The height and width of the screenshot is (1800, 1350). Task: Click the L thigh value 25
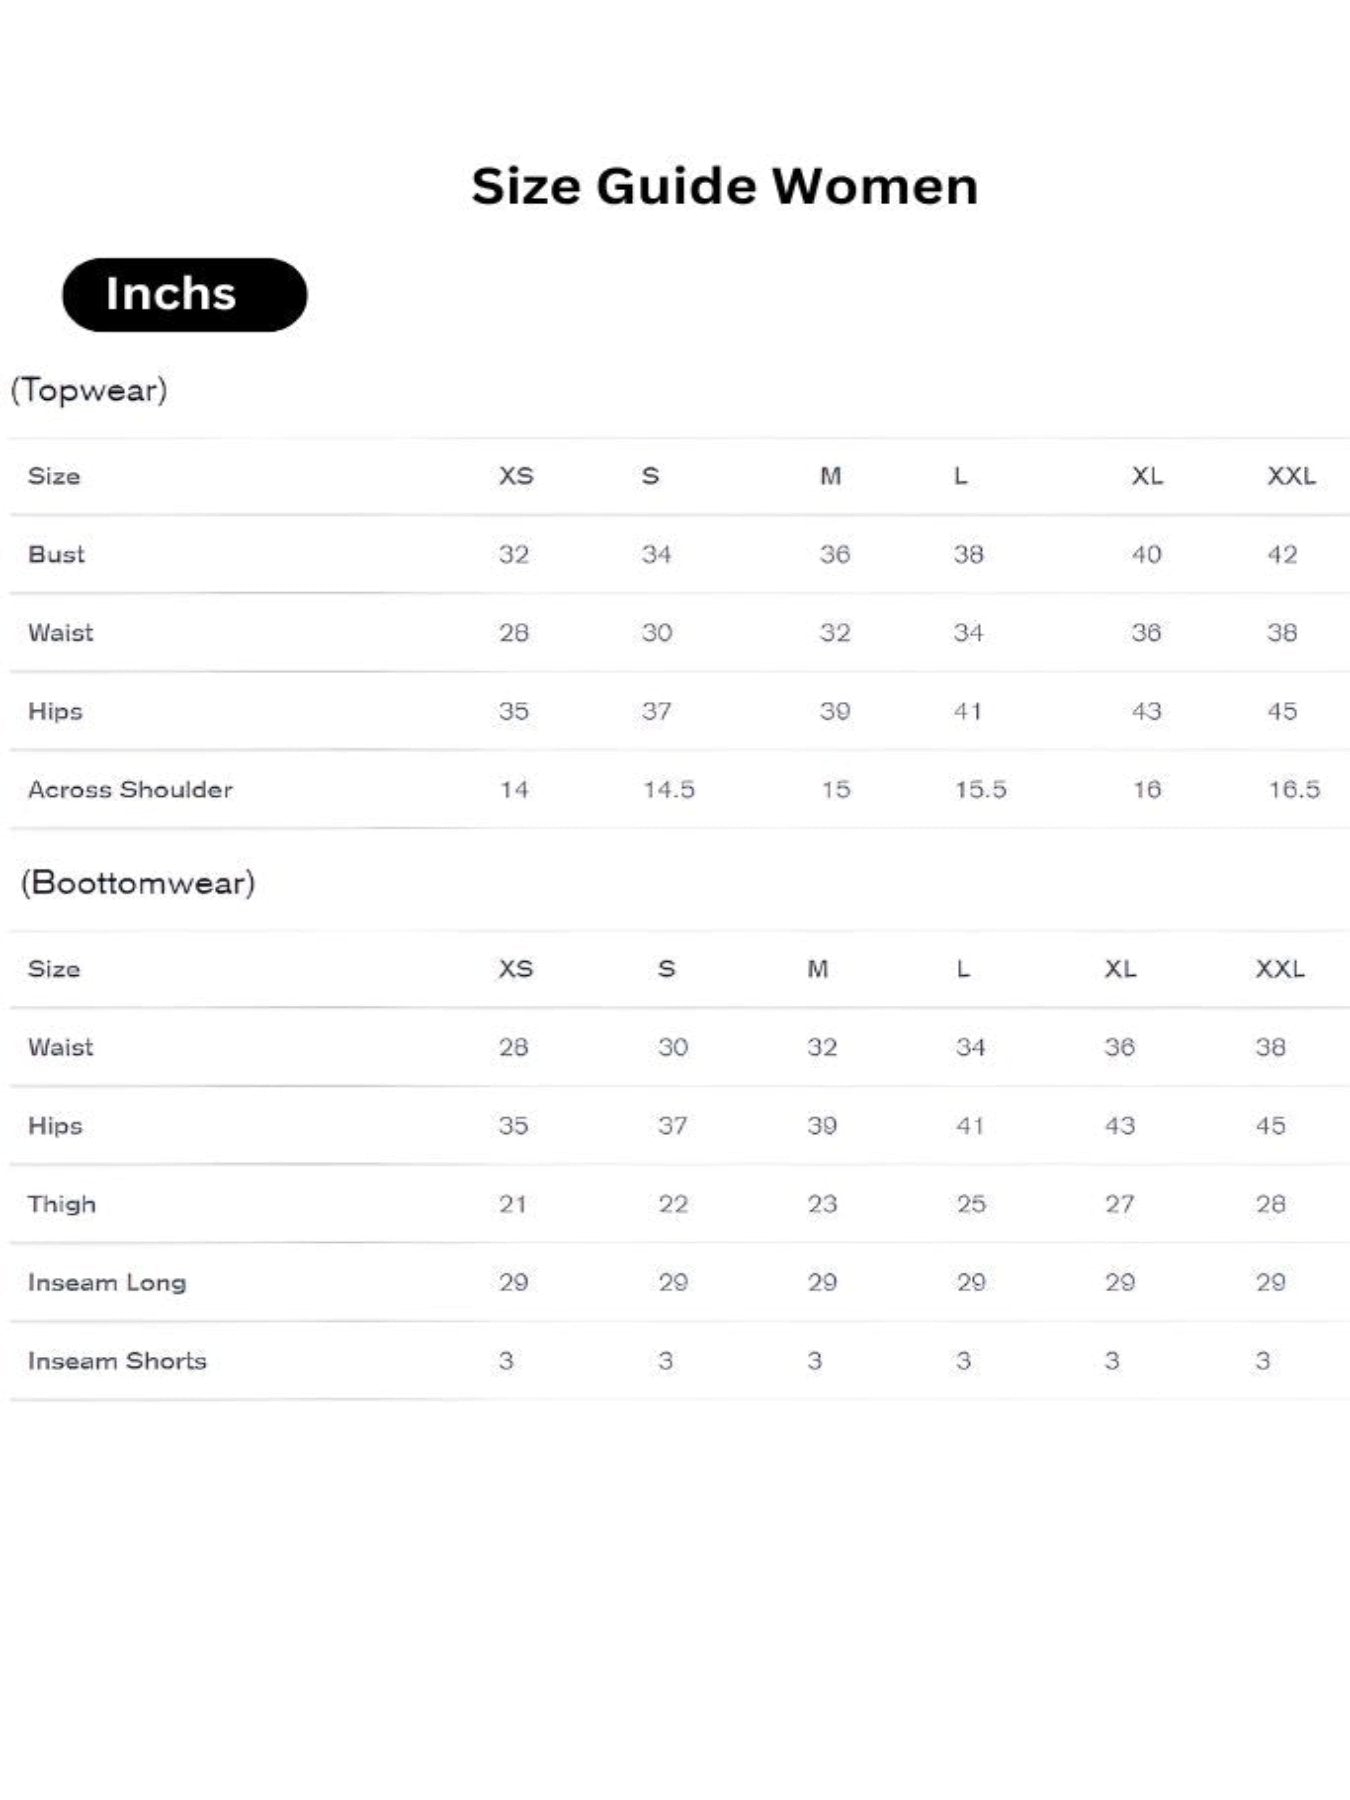[x=970, y=1204]
